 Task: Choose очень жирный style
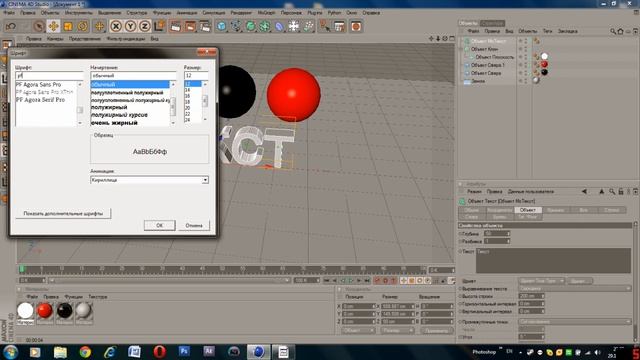click(x=114, y=123)
